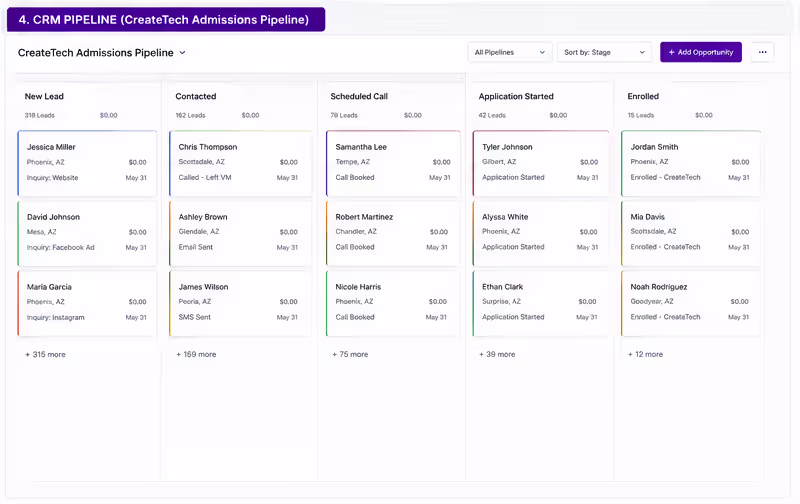The image size is (800, 504).
Task: Click Surprise, AZ location text
Action: click(502, 301)
